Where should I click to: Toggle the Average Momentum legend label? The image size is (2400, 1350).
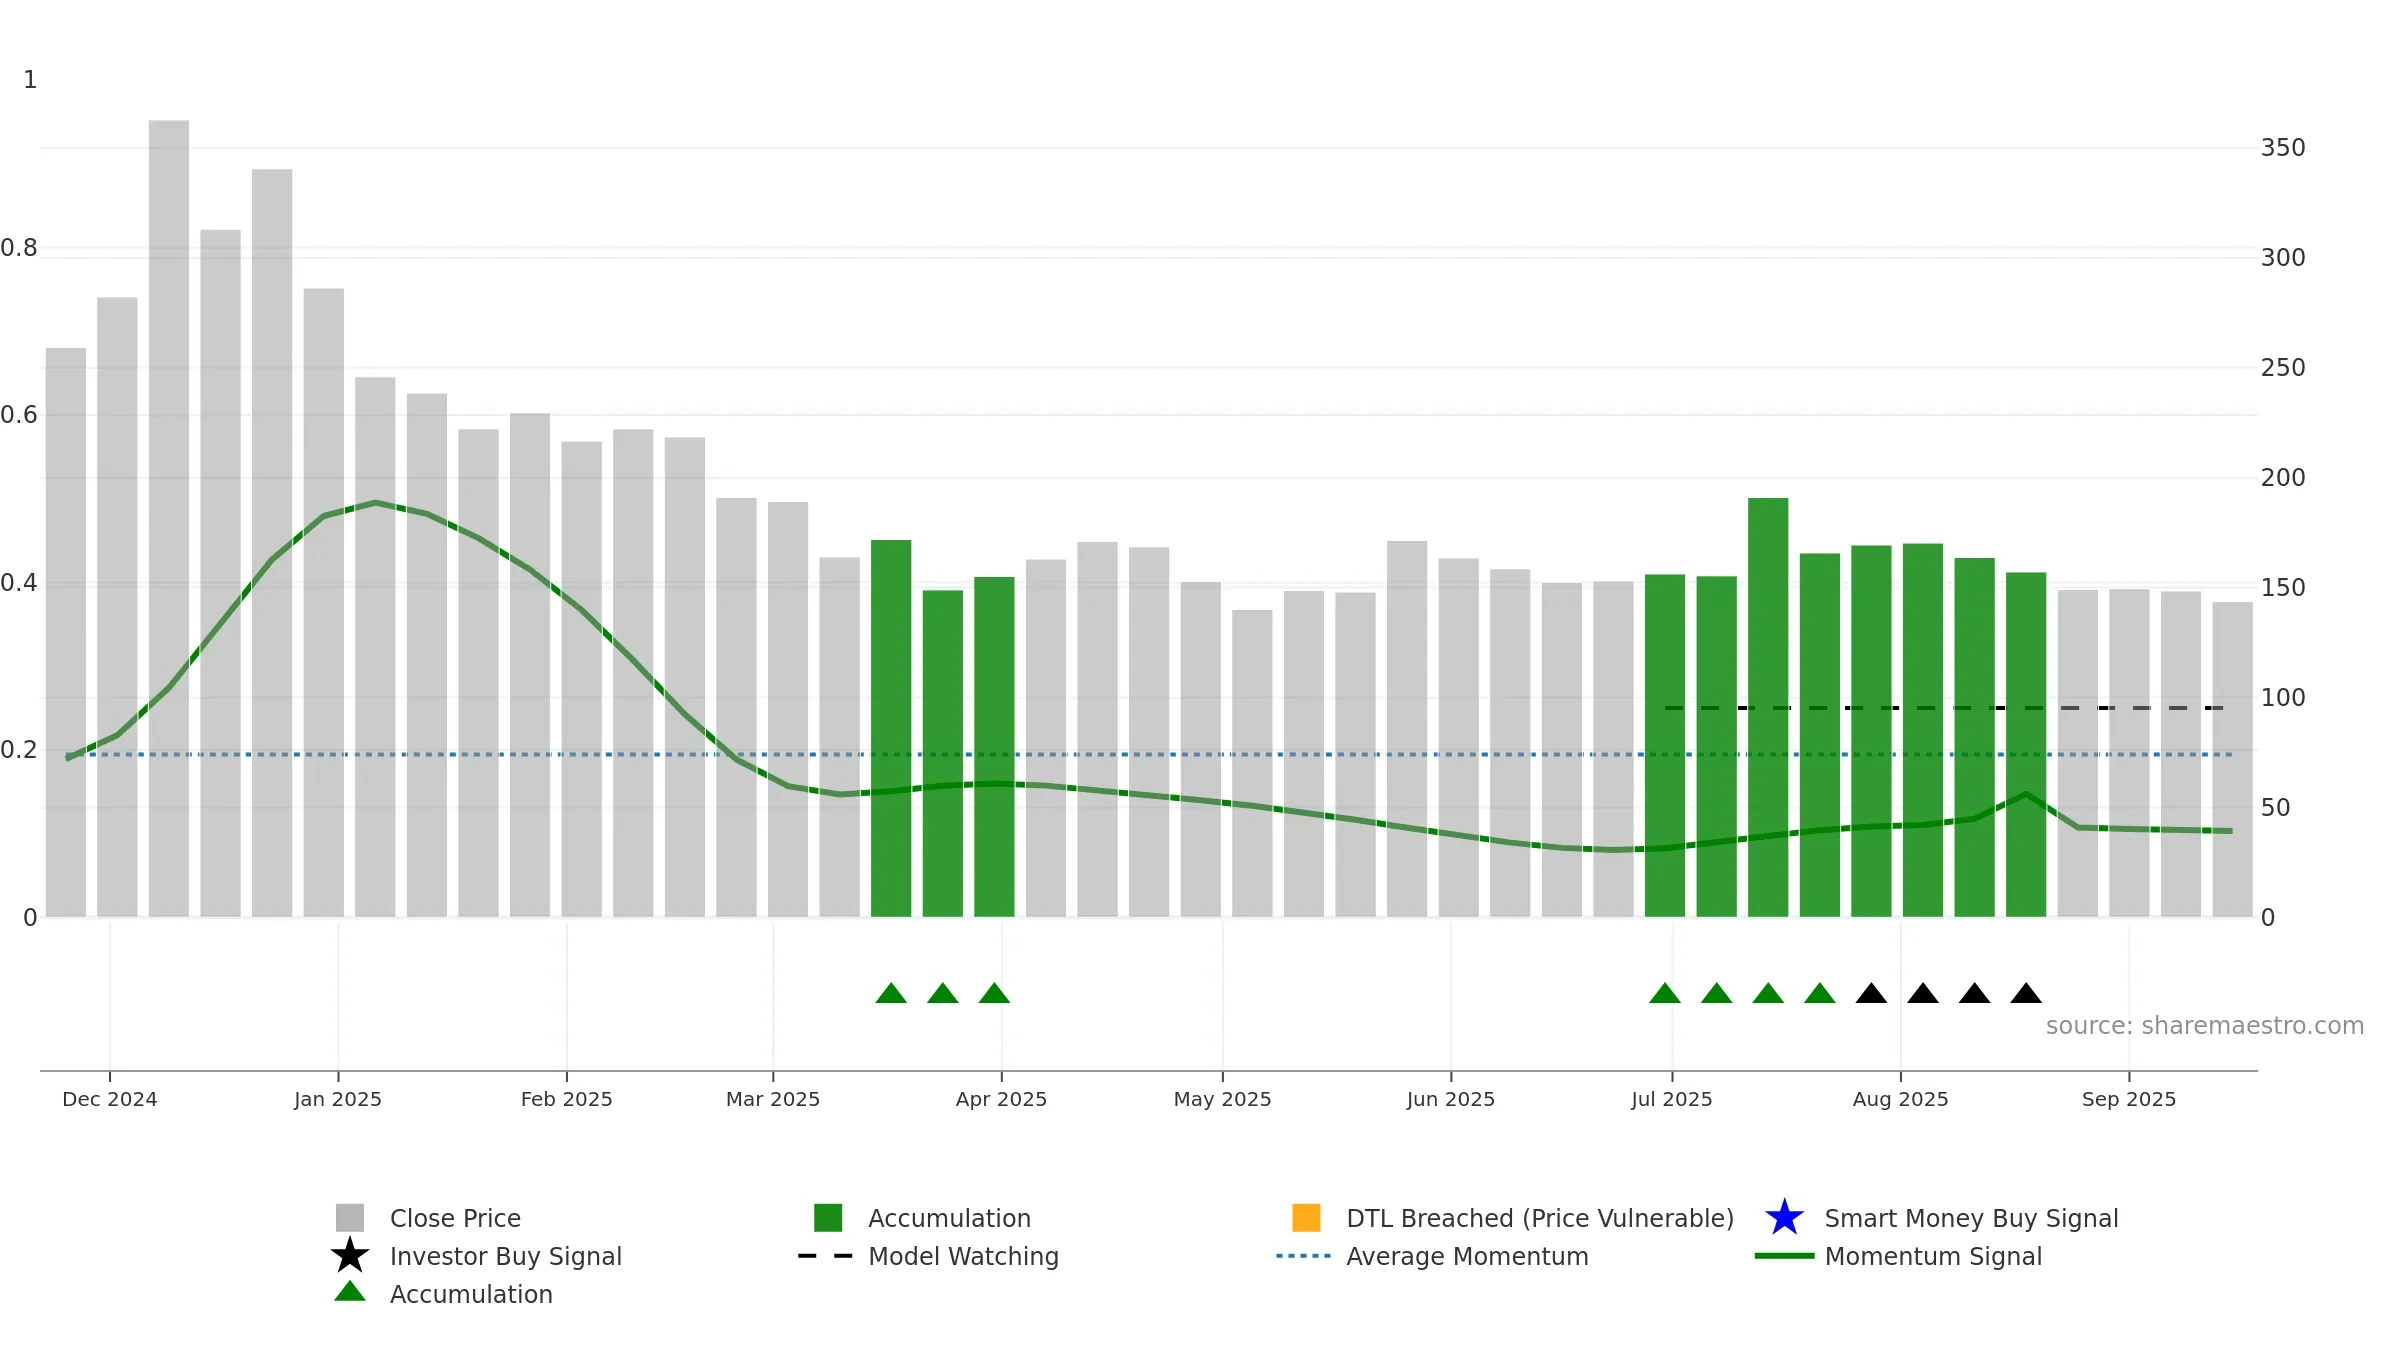click(x=1467, y=1256)
